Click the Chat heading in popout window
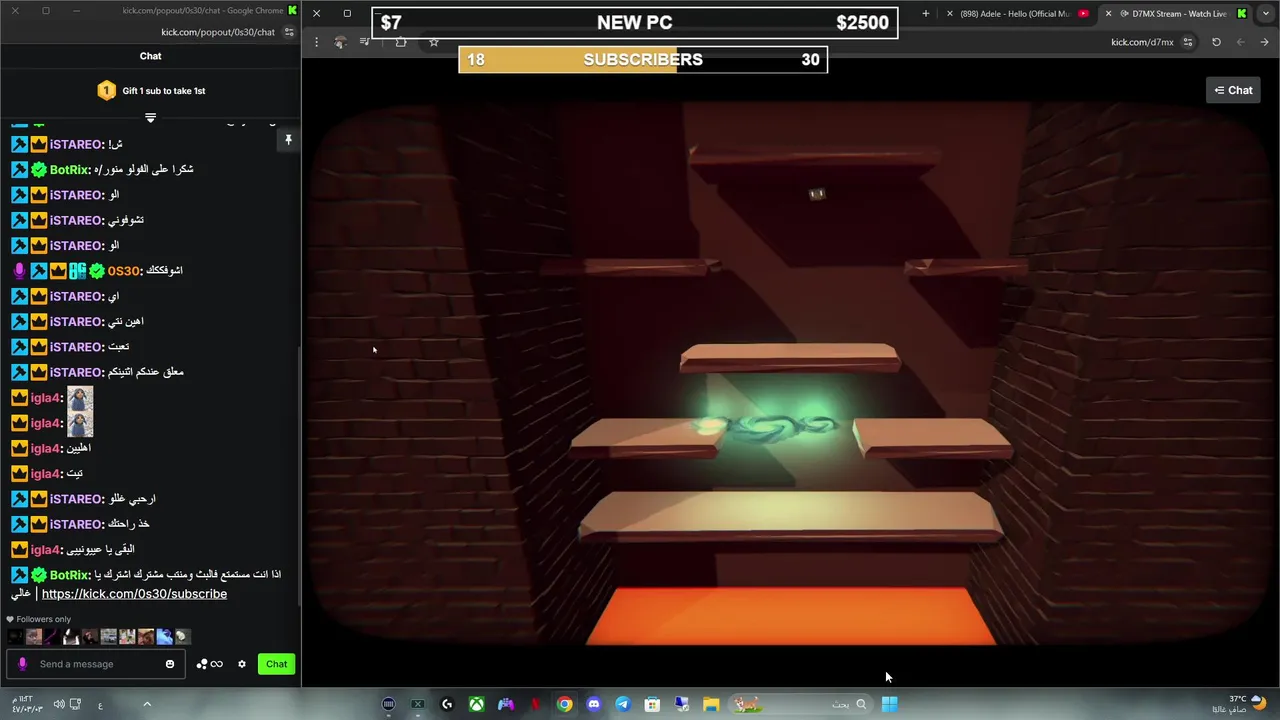 pos(150,56)
